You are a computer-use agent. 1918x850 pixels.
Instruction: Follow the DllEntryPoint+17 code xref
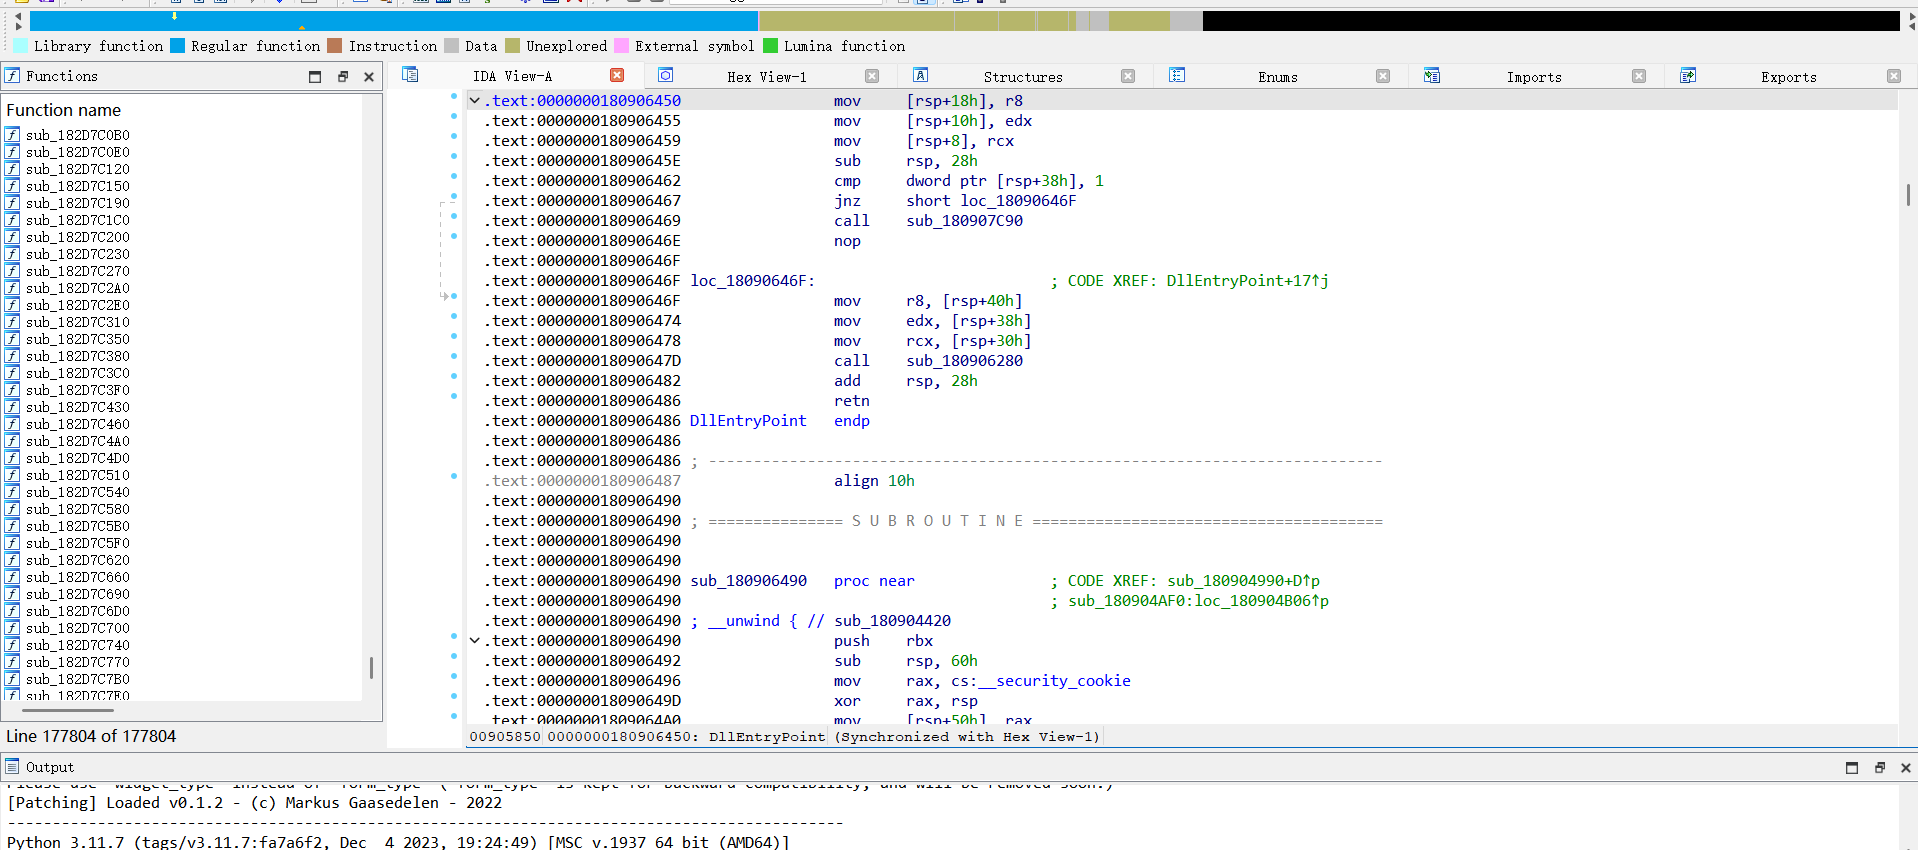1247,280
